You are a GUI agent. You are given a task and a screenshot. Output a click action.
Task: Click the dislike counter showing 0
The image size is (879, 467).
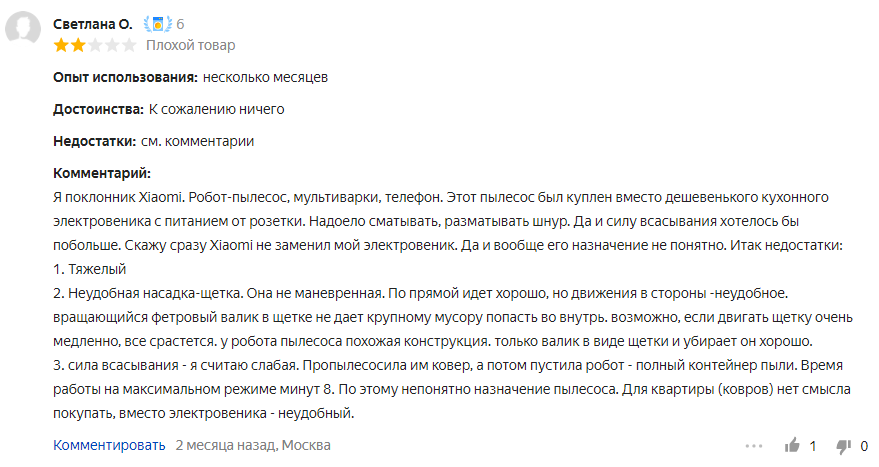pyautogui.click(x=864, y=446)
